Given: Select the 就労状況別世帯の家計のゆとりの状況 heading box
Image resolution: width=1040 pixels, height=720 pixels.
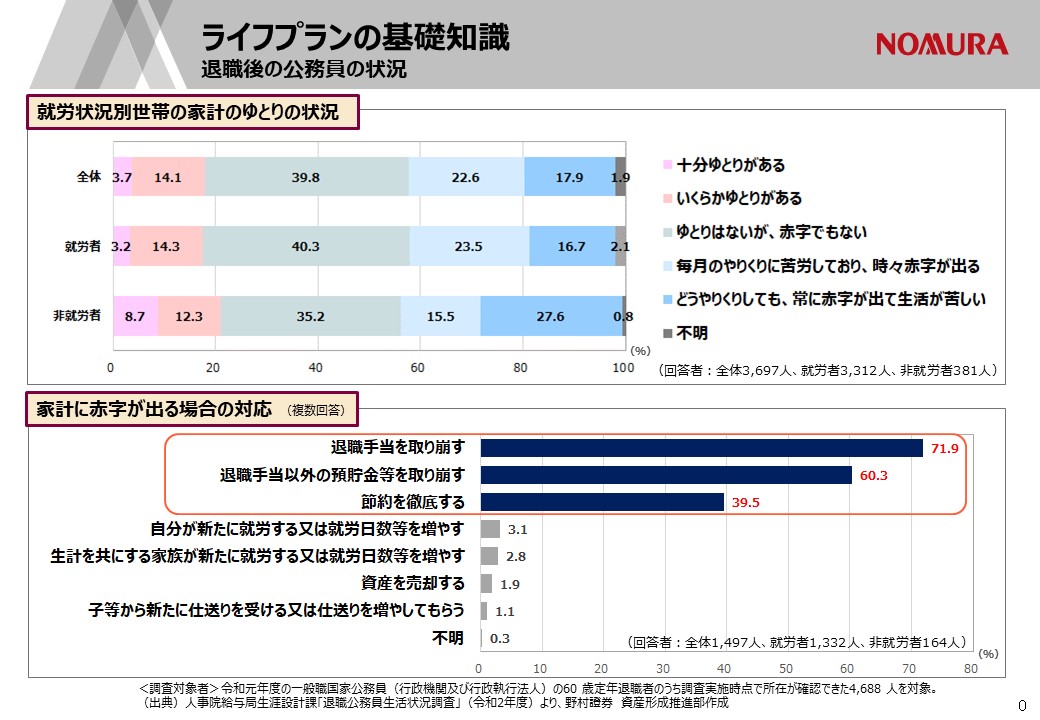Looking at the screenshot, I should click(x=191, y=113).
